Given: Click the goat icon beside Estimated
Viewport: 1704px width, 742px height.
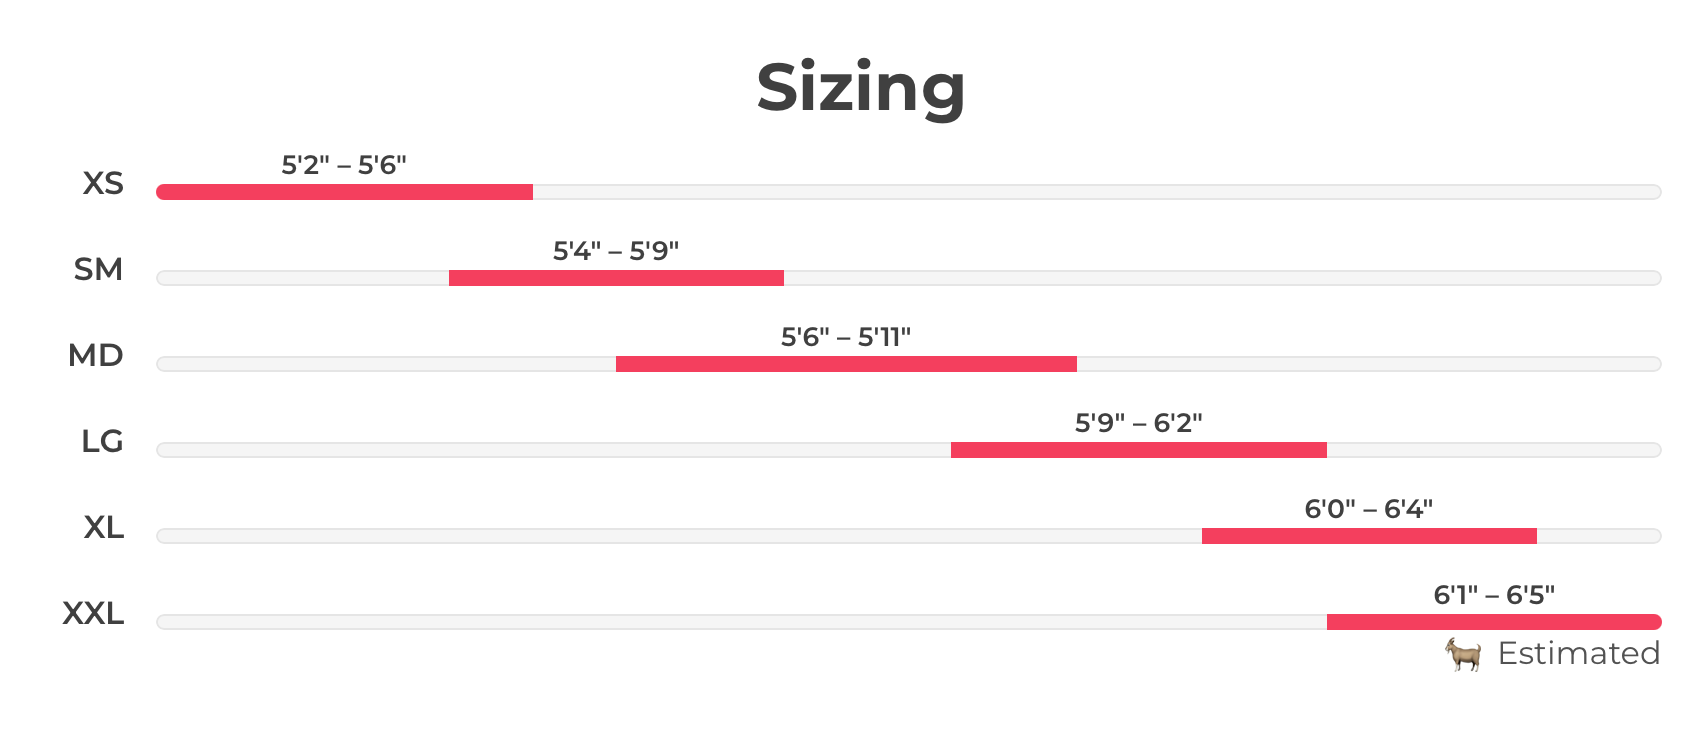Looking at the screenshot, I should point(1463,654).
